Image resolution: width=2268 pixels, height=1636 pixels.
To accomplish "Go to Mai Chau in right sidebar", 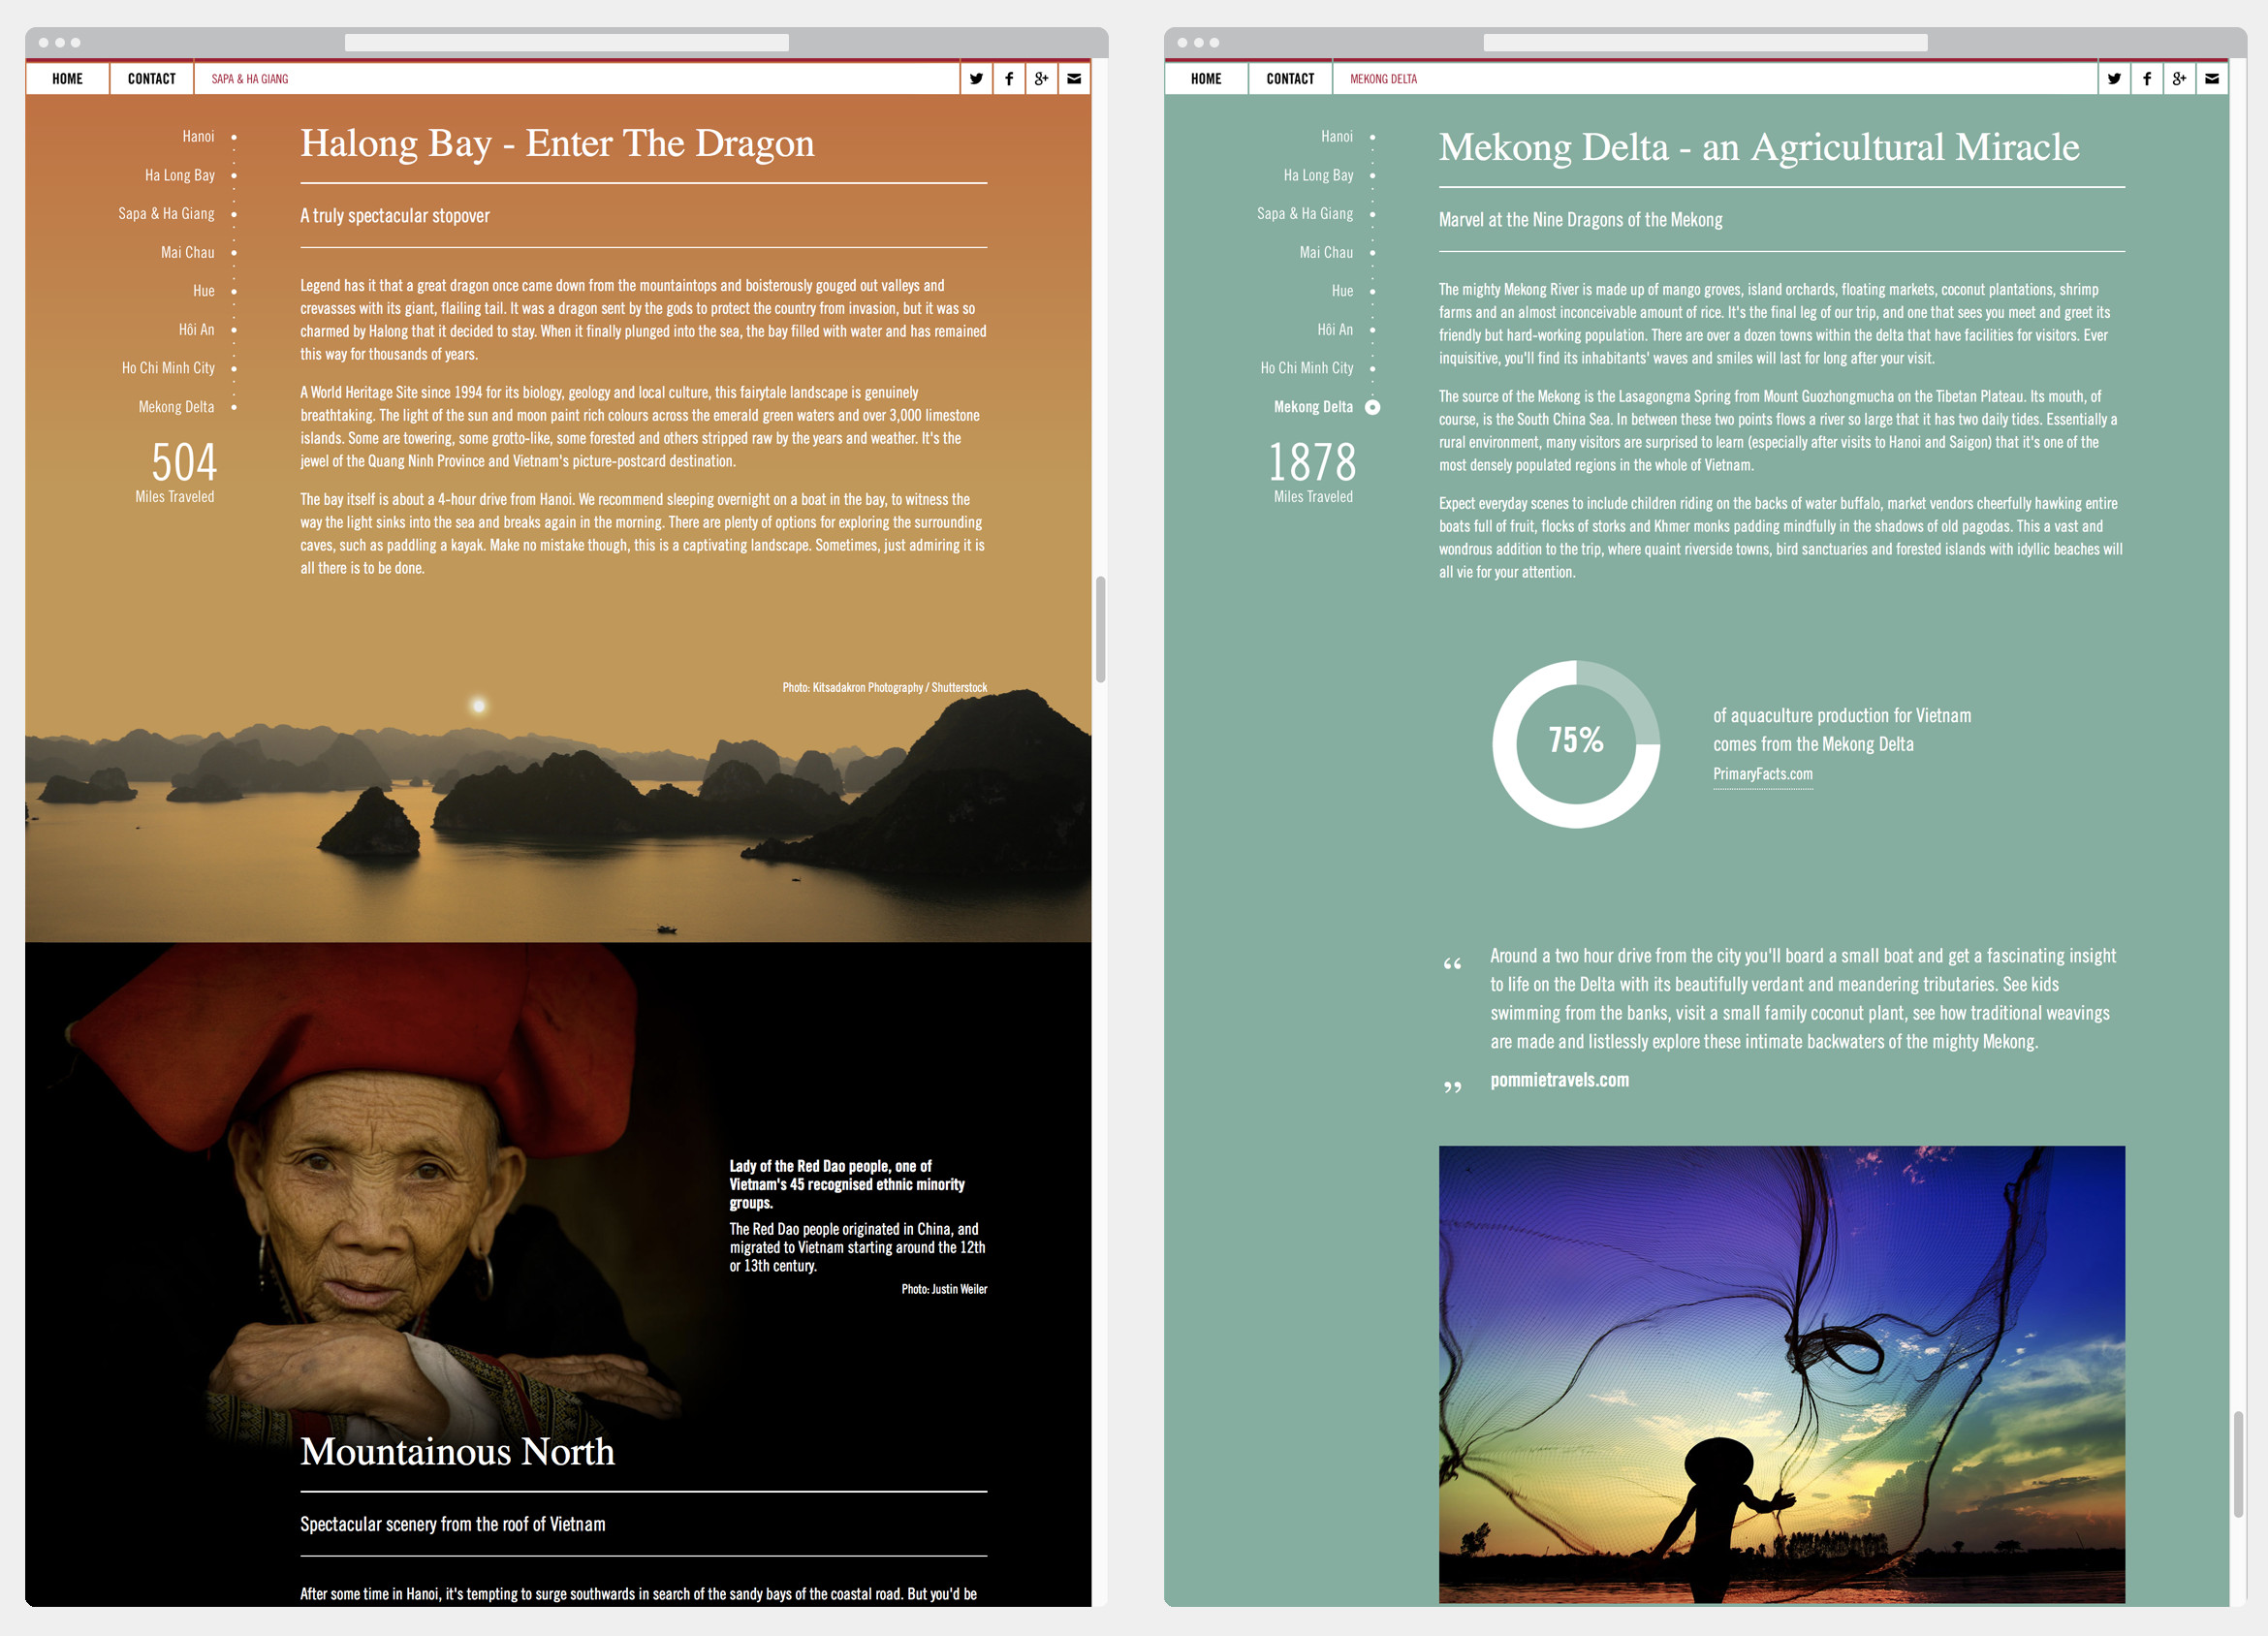I will point(1327,252).
